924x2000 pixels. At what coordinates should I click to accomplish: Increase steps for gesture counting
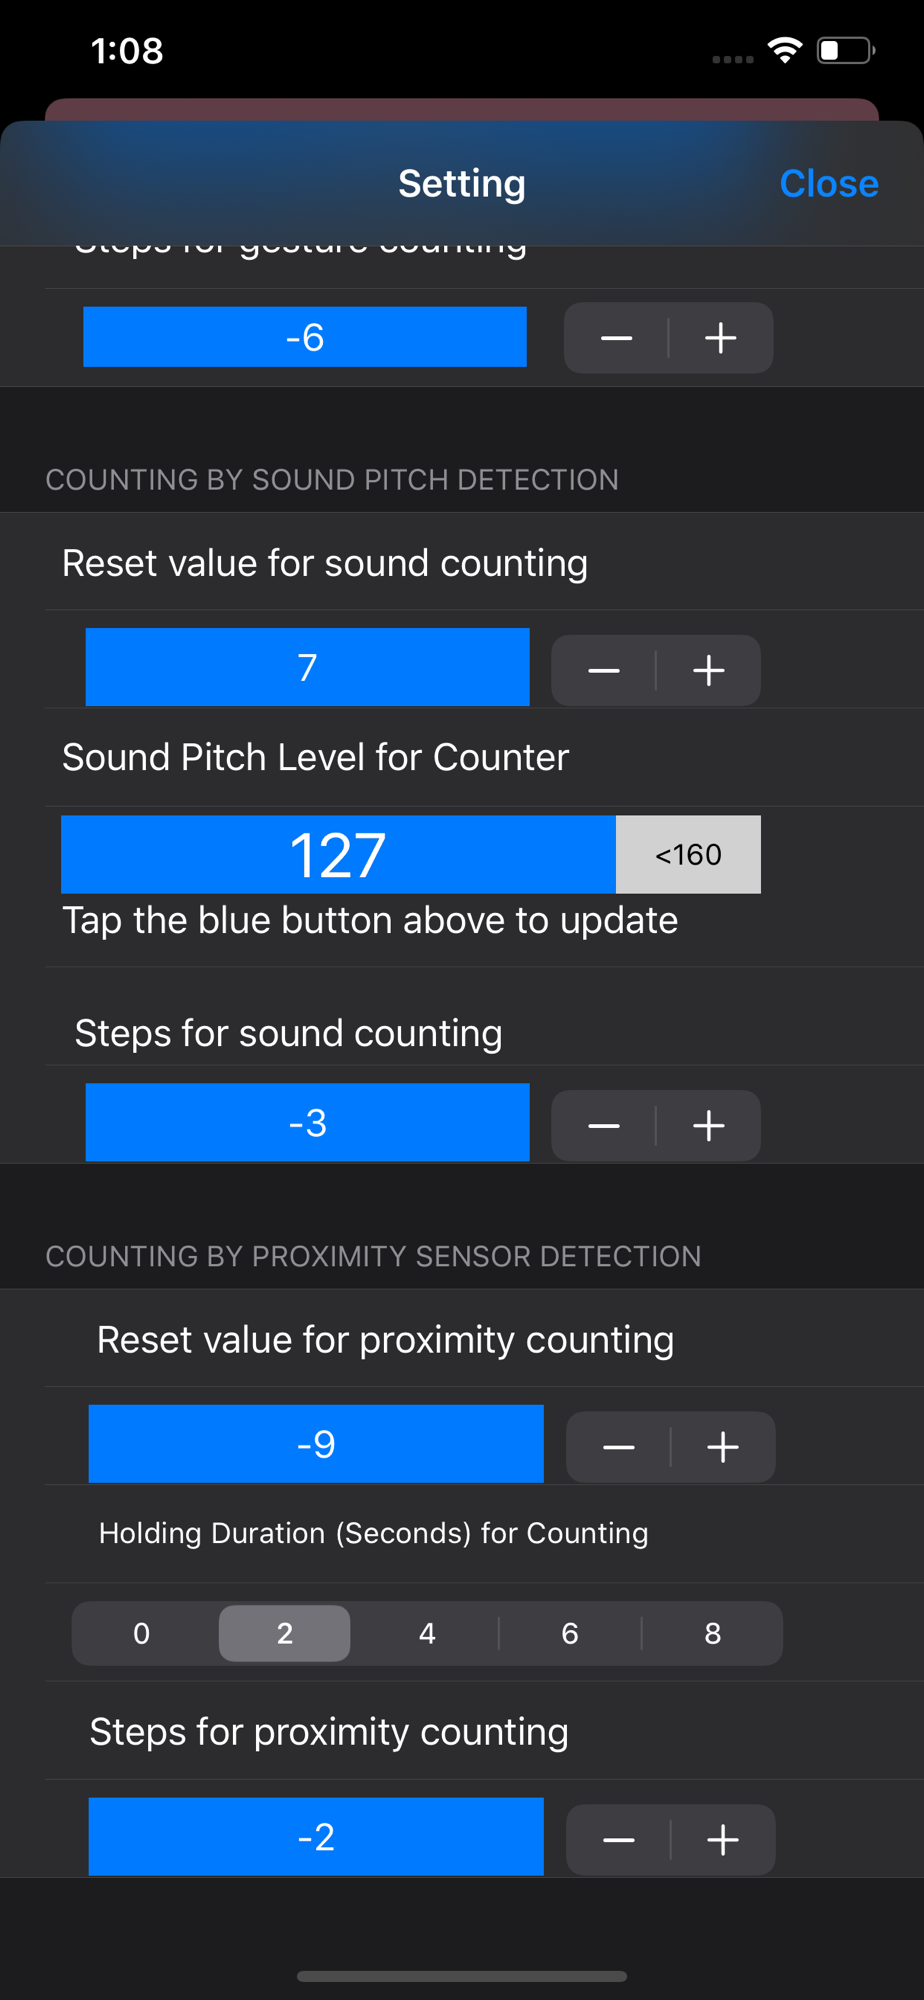click(x=721, y=338)
